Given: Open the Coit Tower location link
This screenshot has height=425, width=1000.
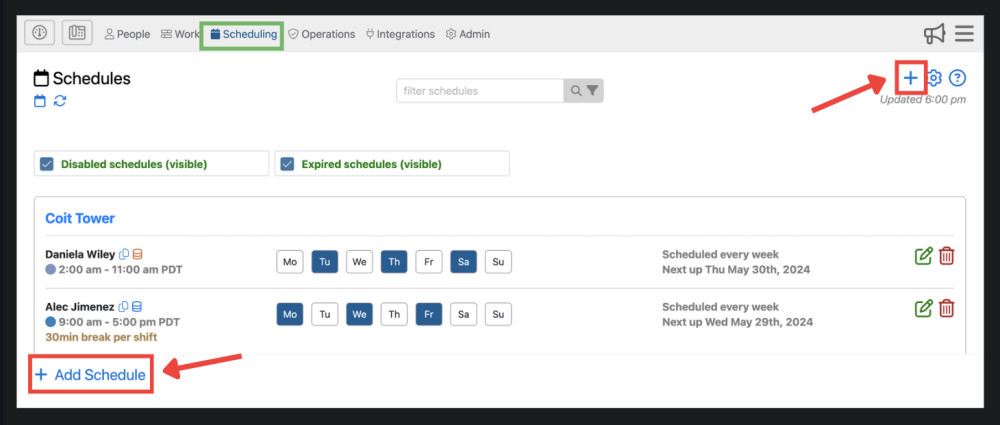Looking at the screenshot, I should tap(80, 218).
